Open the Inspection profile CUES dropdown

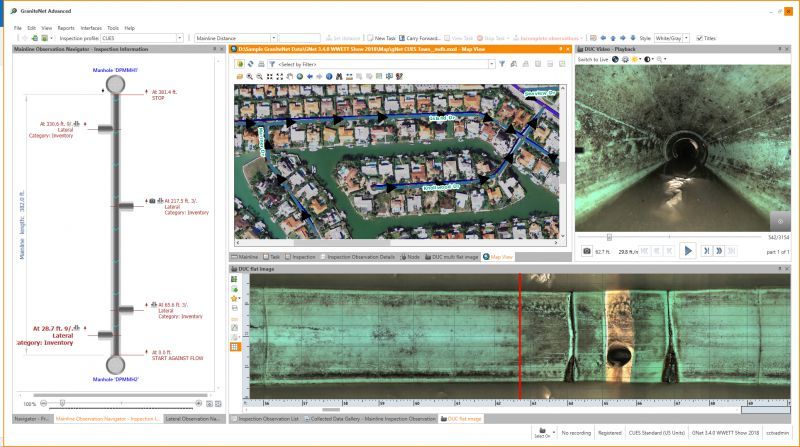pyautogui.click(x=179, y=38)
